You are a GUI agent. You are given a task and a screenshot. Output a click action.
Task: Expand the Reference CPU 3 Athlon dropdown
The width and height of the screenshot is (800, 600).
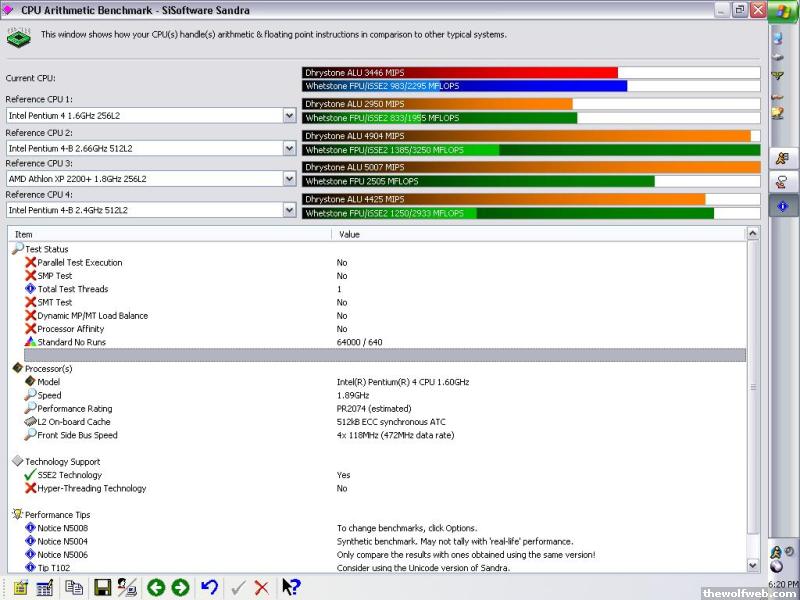click(289, 179)
